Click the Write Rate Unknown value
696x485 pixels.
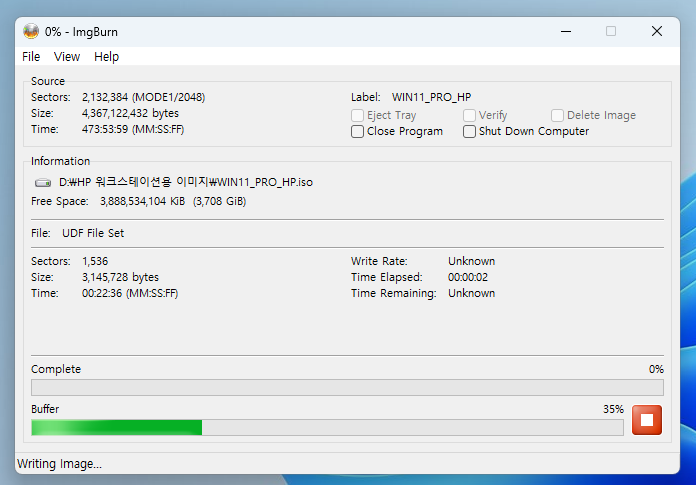tap(471, 261)
